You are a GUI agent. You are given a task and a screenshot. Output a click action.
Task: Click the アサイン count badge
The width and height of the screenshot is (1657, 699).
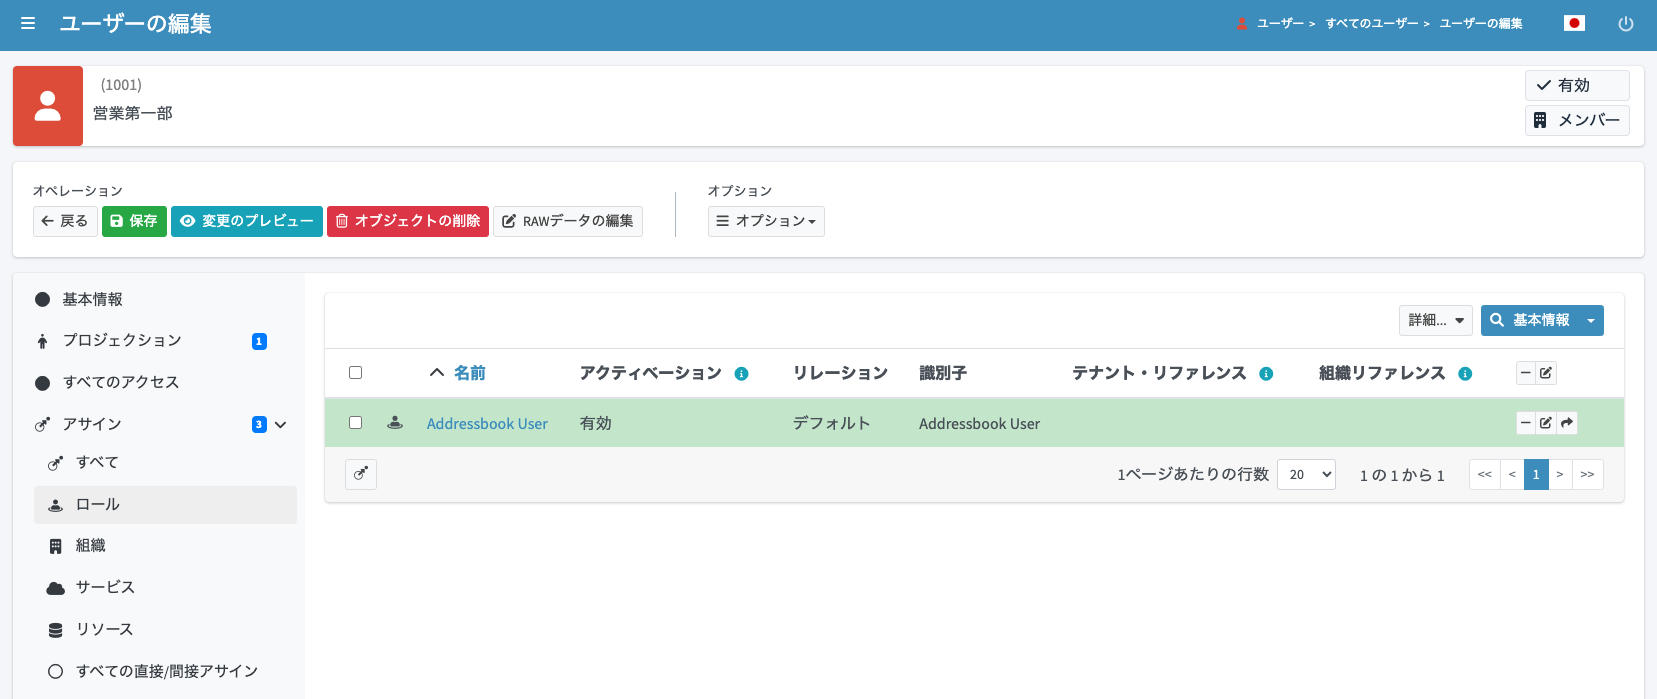coord(259,425)
